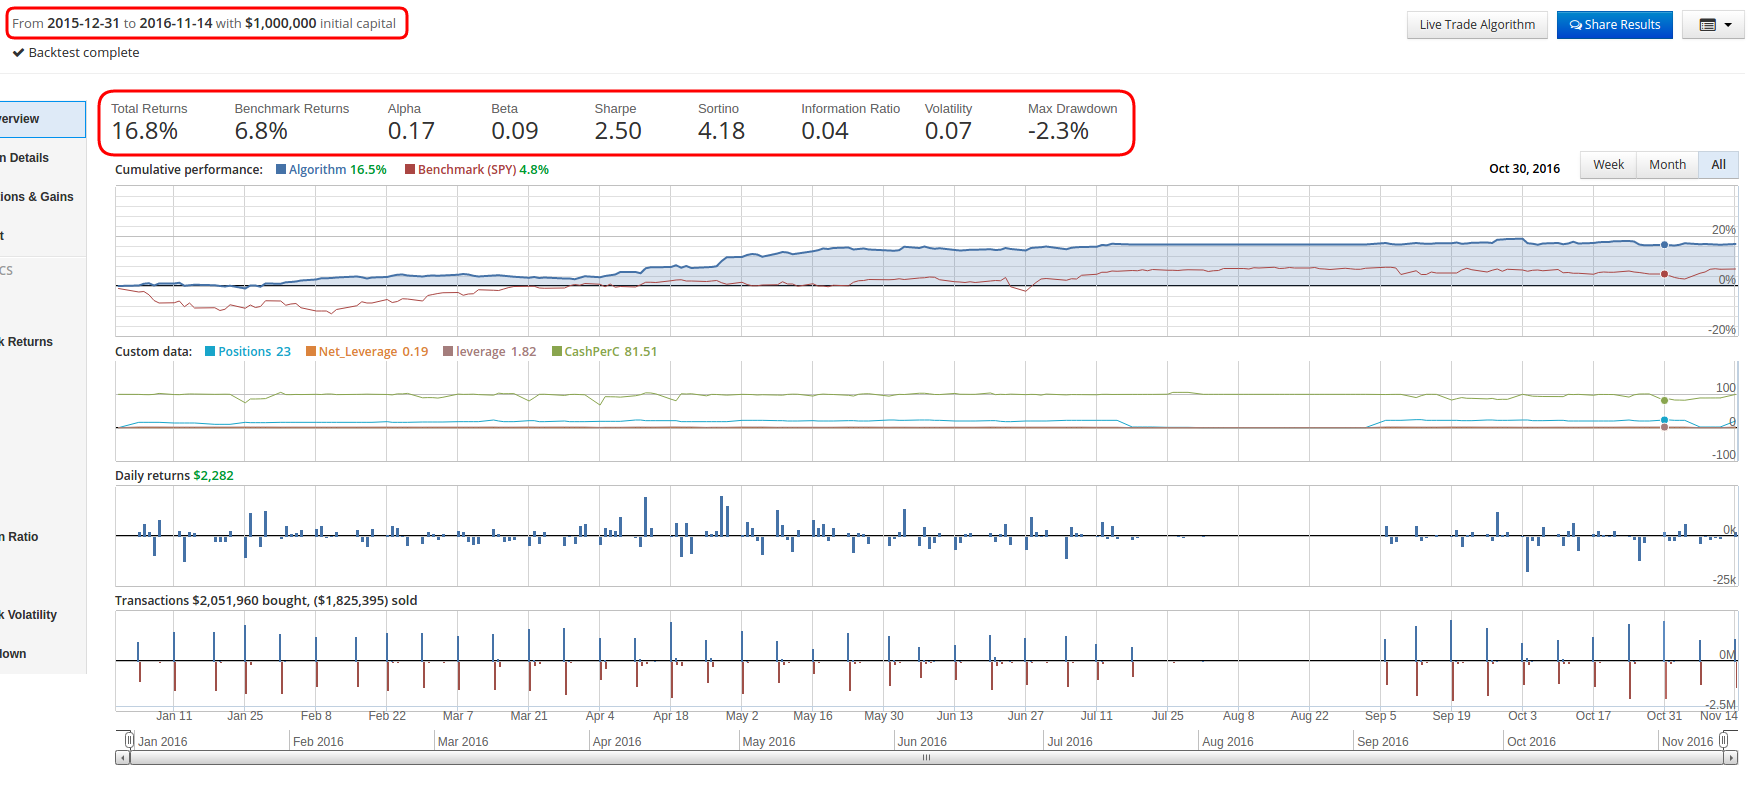The width and height of the screenshot is (1758, 788).
Task: Click the Jul 2016 timeline marker
Action: 1070,742
